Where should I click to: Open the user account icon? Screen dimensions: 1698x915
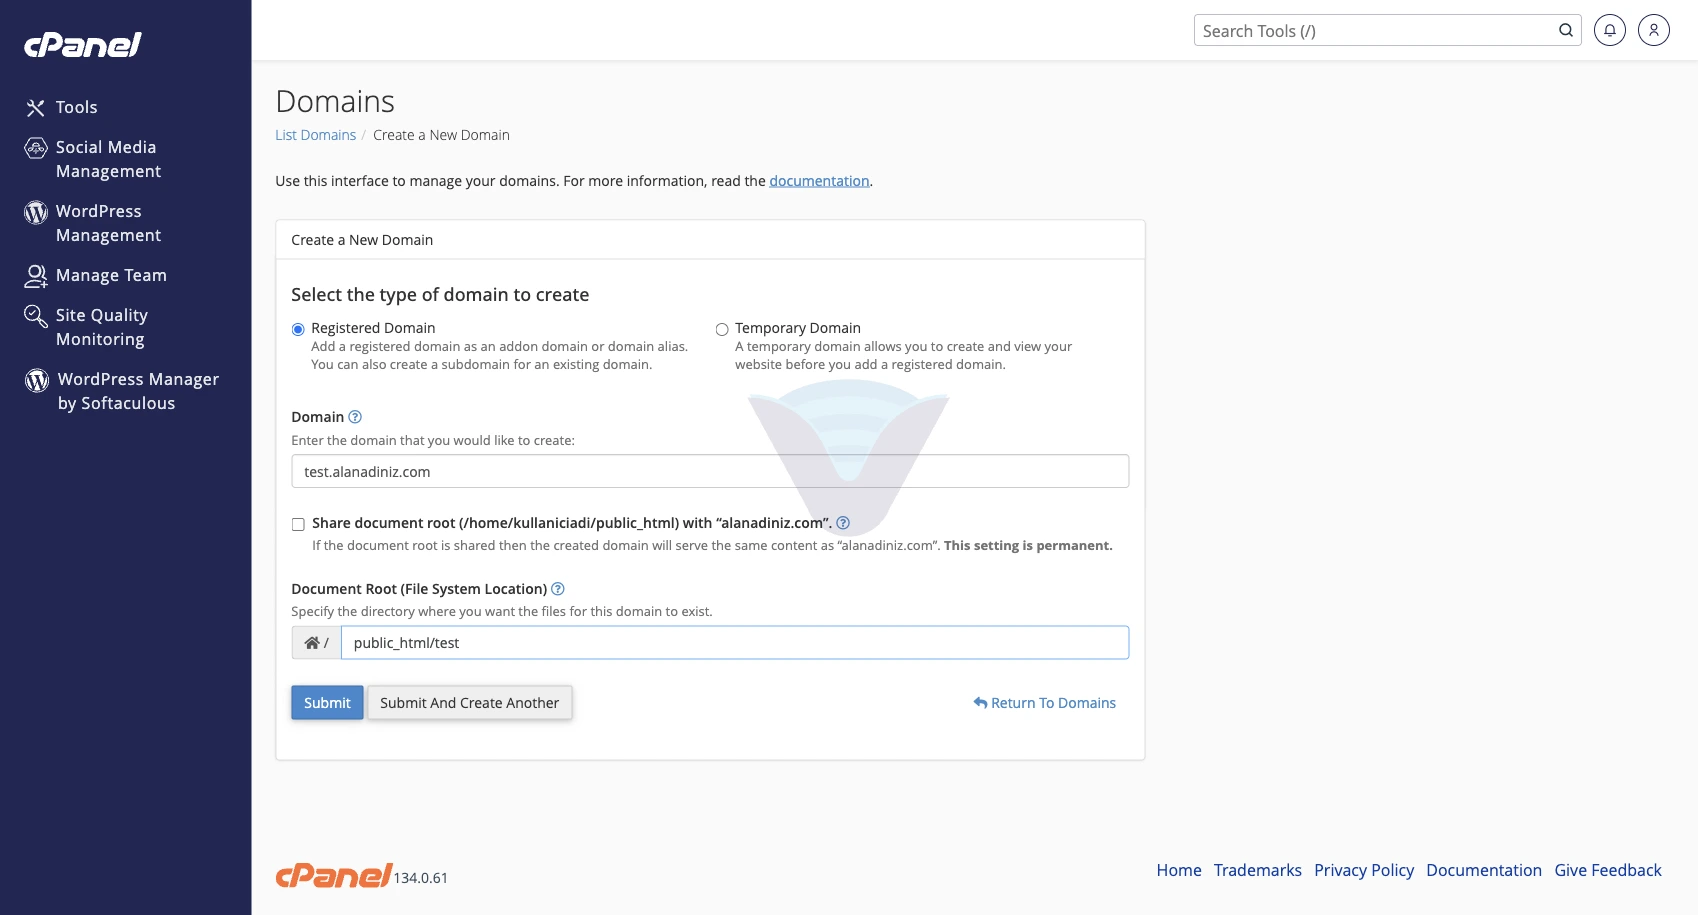tap(1654, 30)
